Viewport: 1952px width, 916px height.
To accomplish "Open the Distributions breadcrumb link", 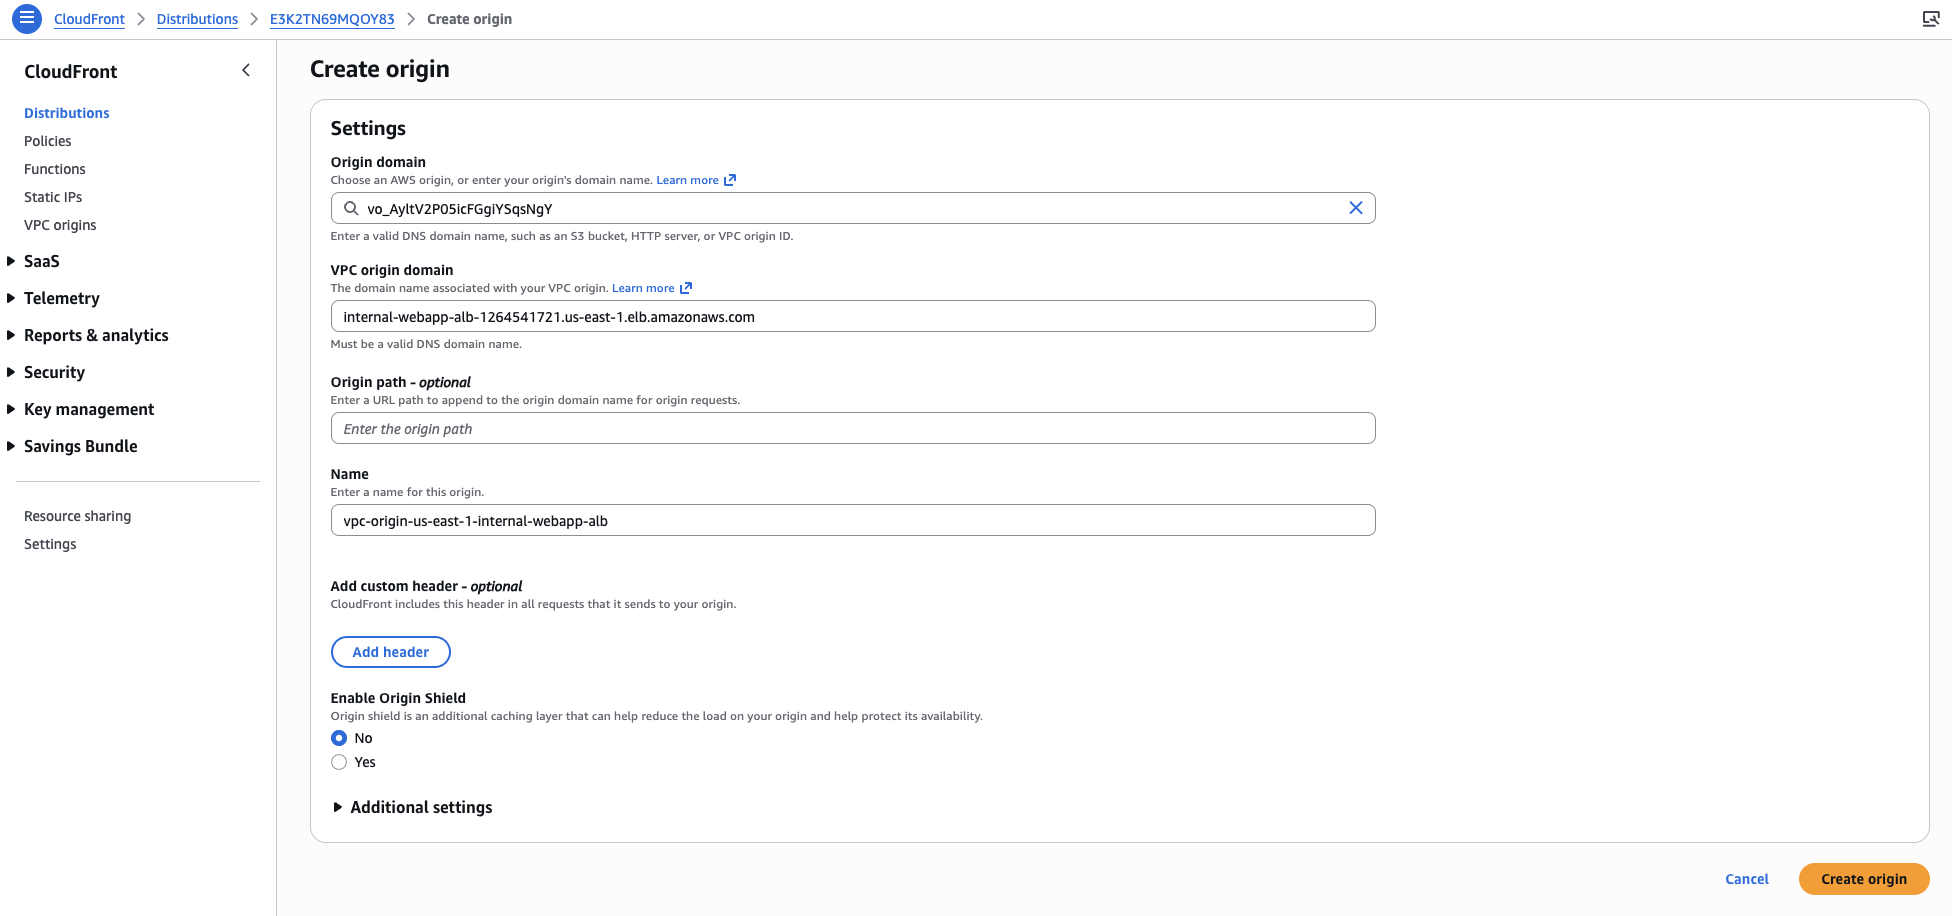I will 197,19.
